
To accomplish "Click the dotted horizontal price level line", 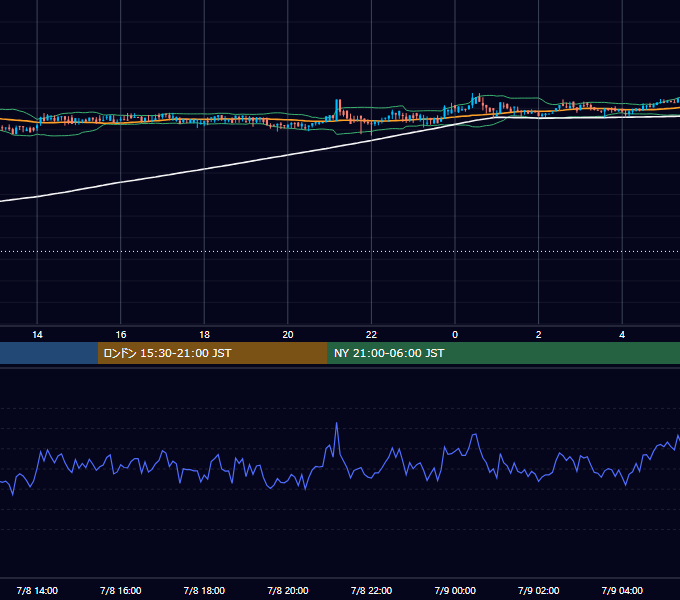I will coord(340,251).
